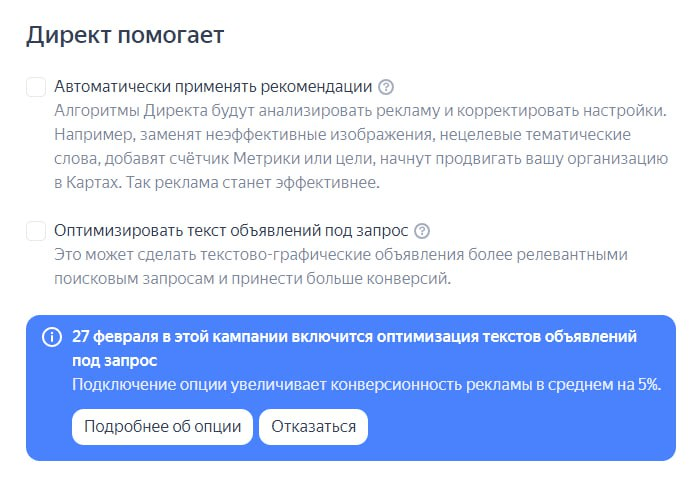Click the 'Директ помогает' section heading
Screen dimensions: 694x490
(125, 35)
